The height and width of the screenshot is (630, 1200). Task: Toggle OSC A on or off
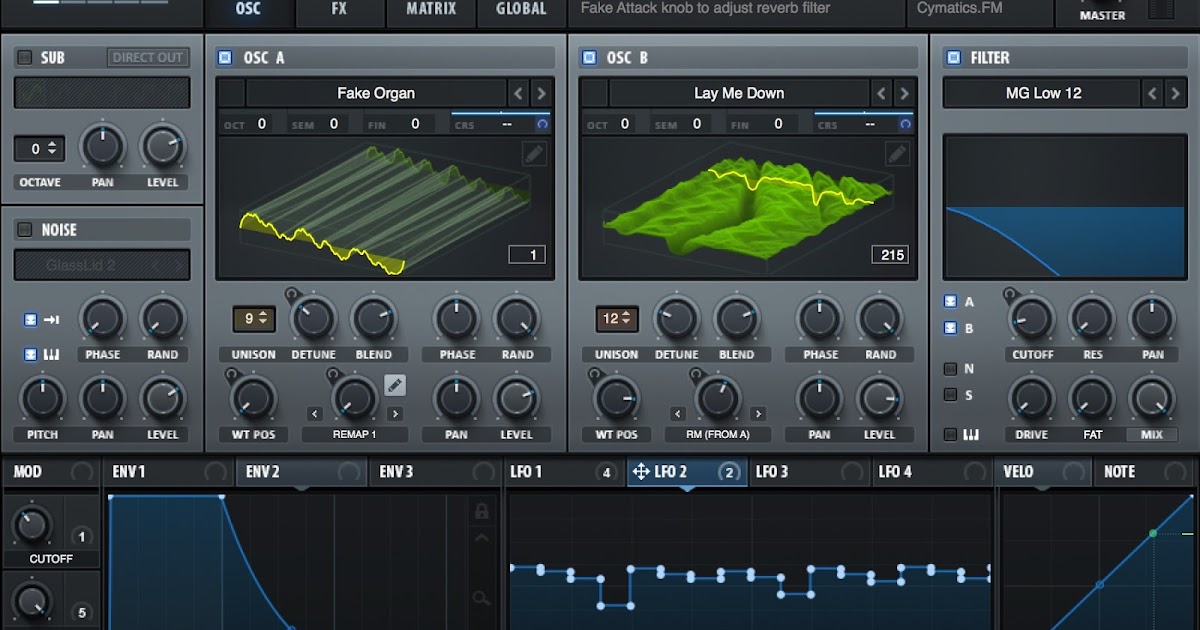pos(226,58)
